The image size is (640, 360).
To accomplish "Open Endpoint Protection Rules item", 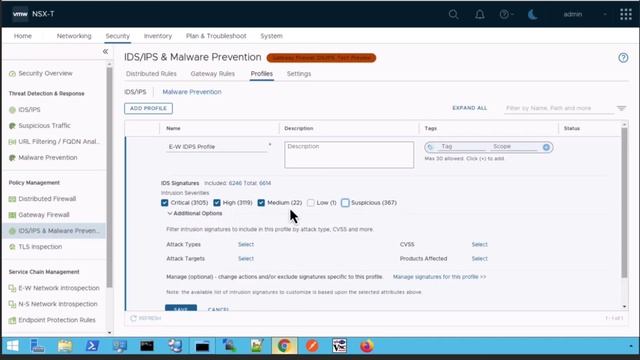I will tap(57, 320).
